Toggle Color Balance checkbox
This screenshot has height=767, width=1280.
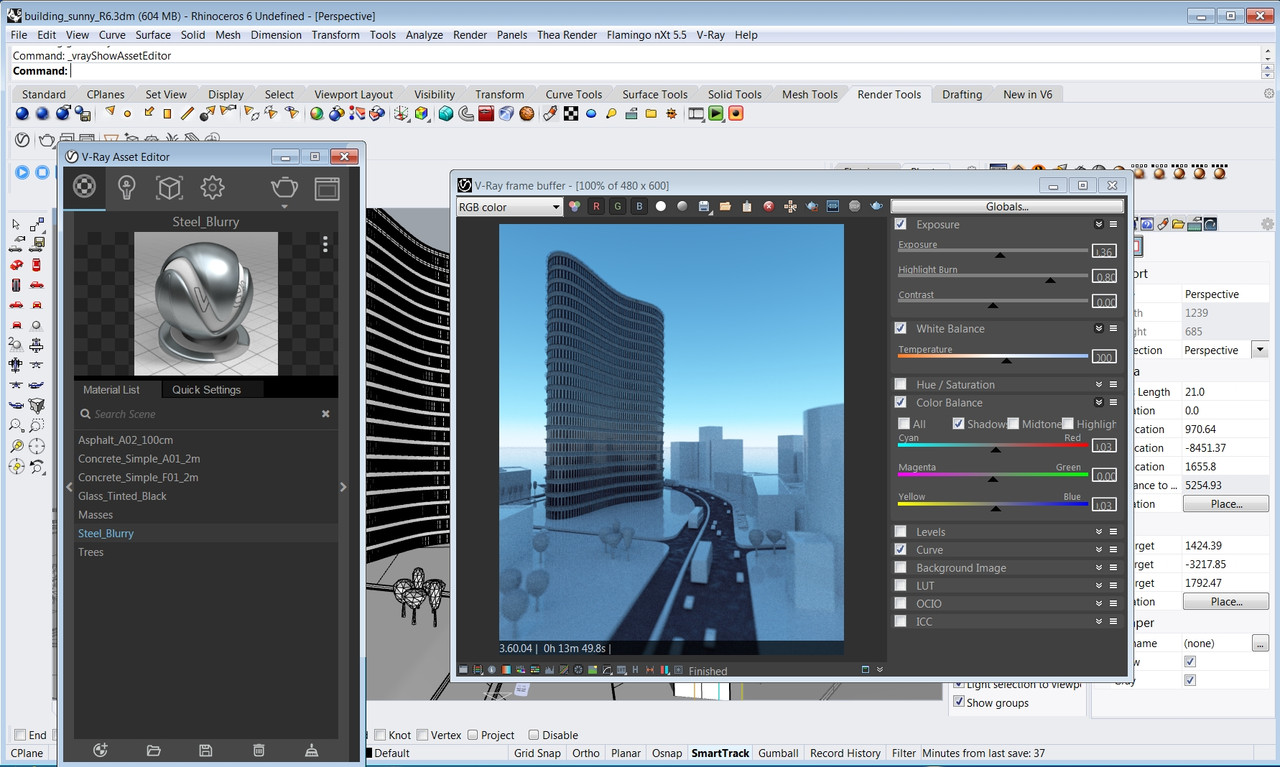click(901, 402)
